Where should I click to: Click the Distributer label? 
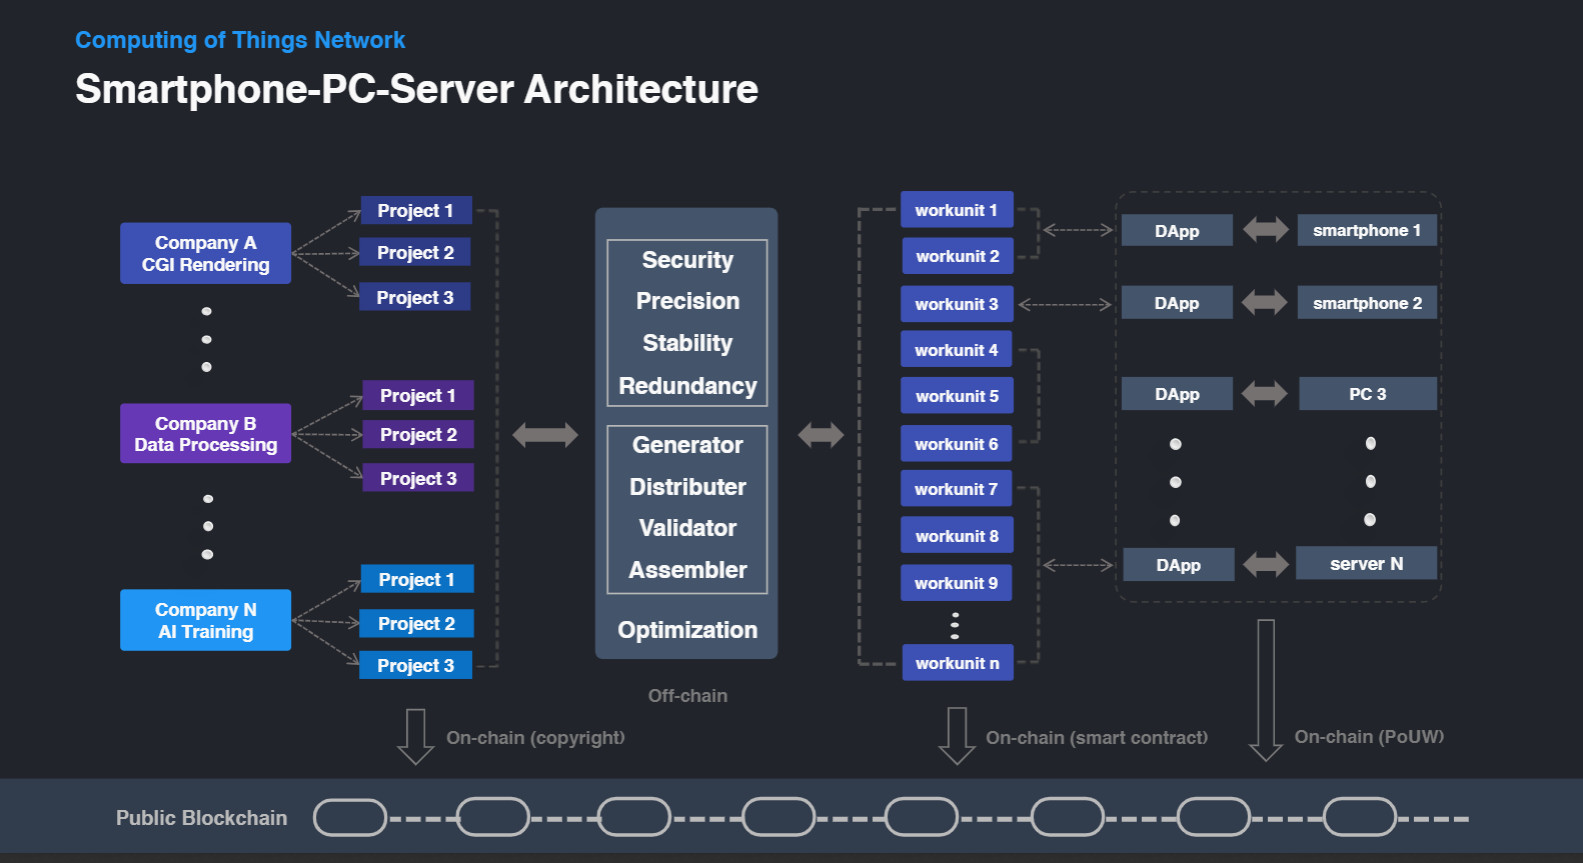click(x=688, y=487)
